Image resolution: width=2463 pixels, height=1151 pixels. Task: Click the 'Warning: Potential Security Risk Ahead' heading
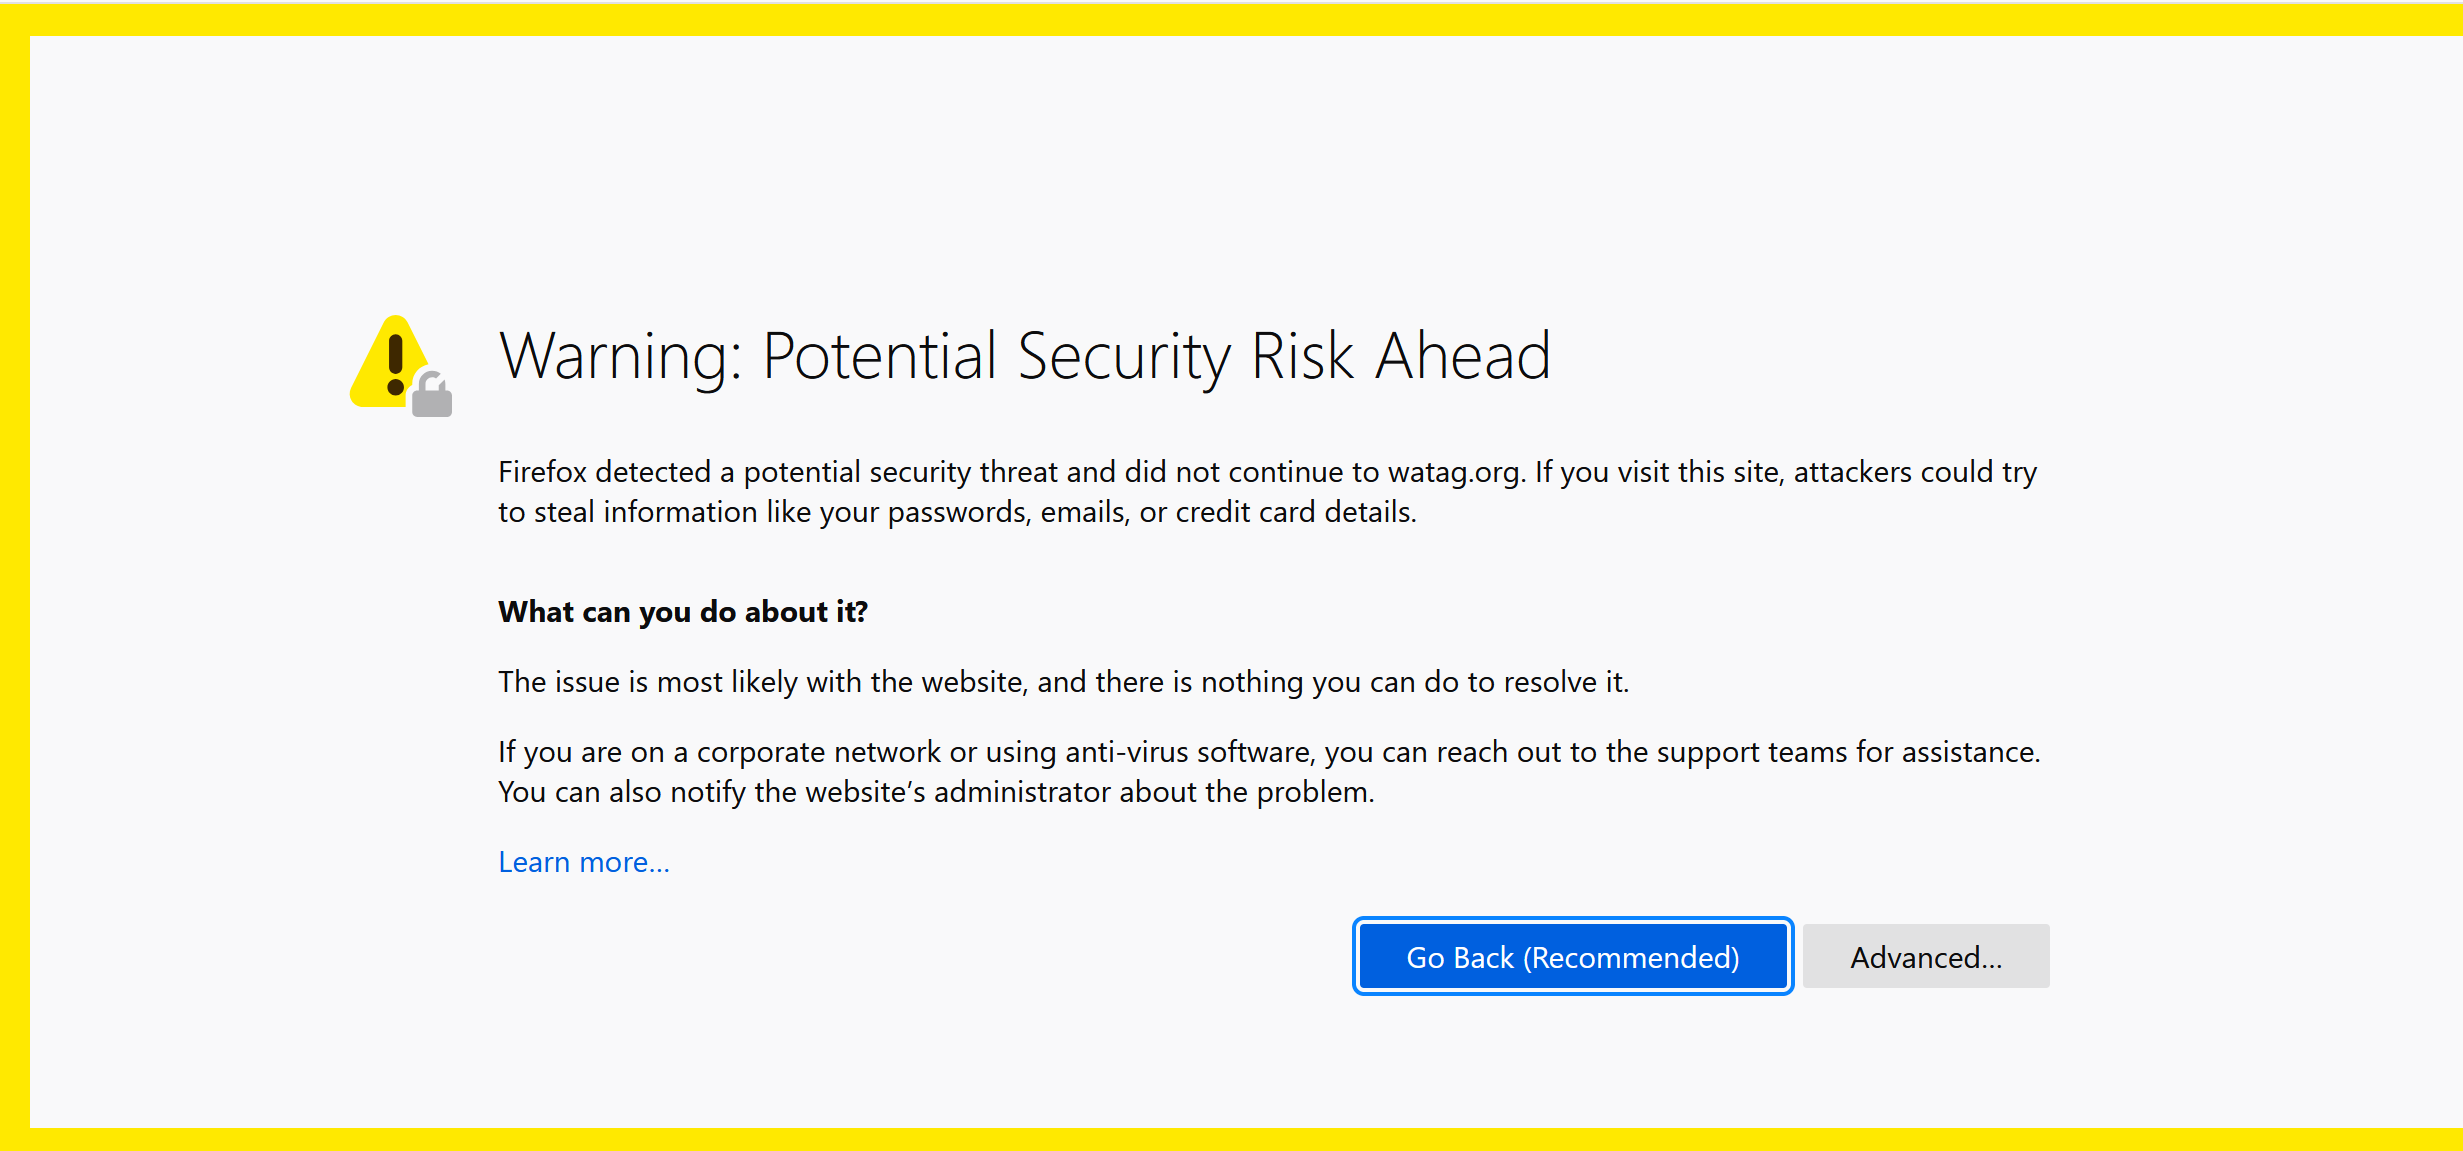tap(1024, 356)
